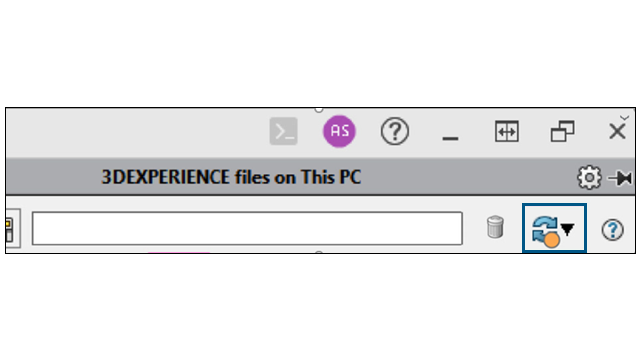The image size is (640, 360).
Task: Click the partially visible yellow-dot filter button
Action: coord(11,229)
